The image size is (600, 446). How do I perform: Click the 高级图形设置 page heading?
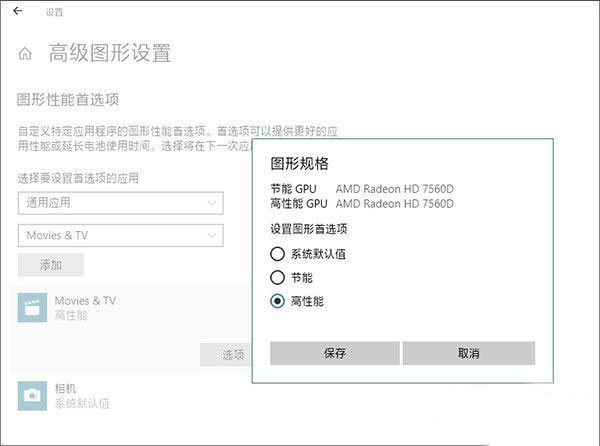click(110, 54)
